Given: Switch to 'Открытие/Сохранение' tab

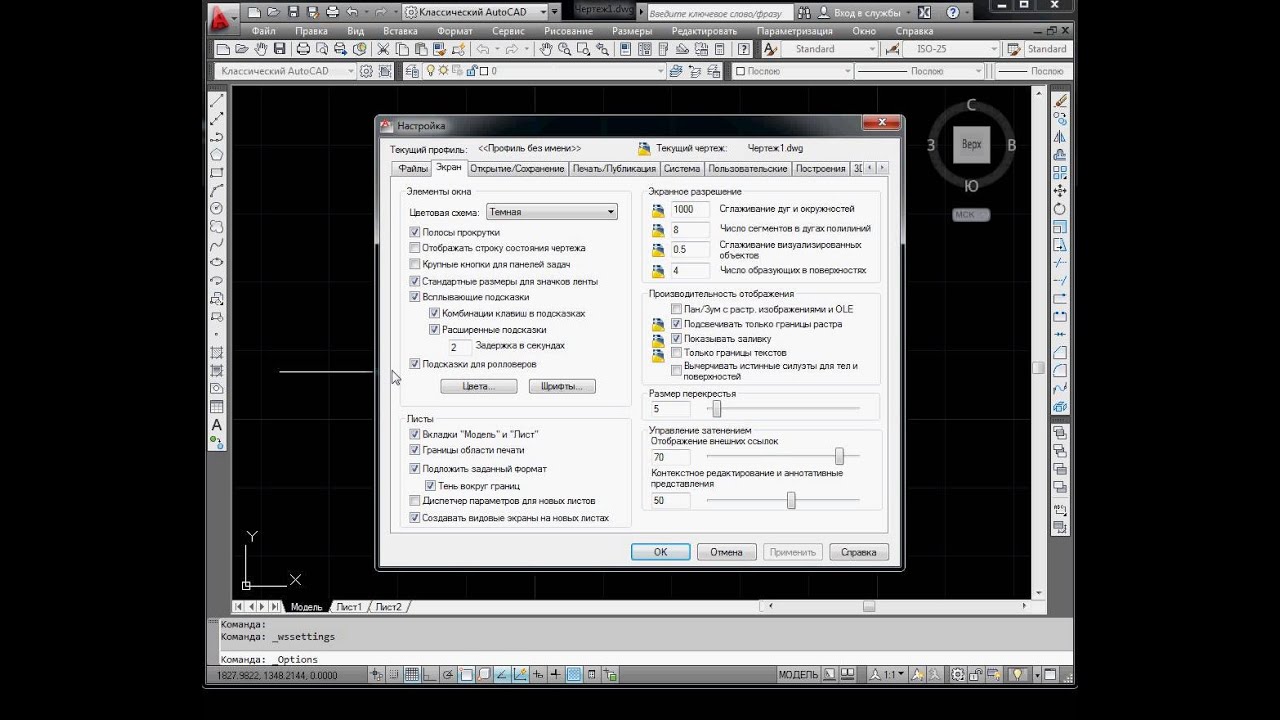Looking at the screenshot, I should (x=517, y=169).
